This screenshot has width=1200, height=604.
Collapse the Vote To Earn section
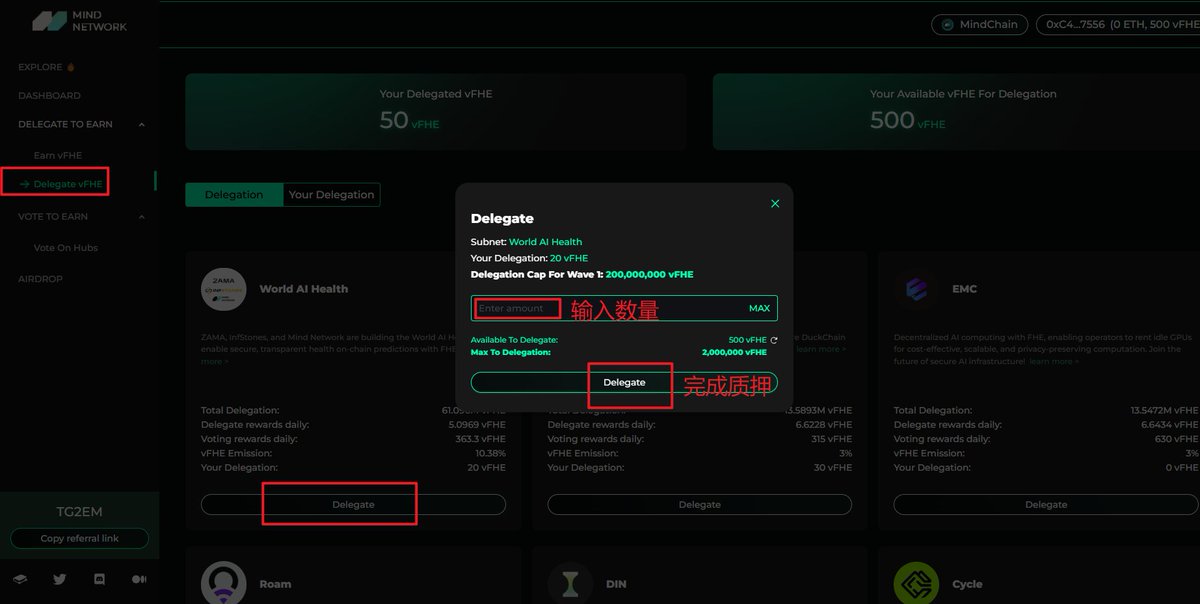click(x=141, y=216)
